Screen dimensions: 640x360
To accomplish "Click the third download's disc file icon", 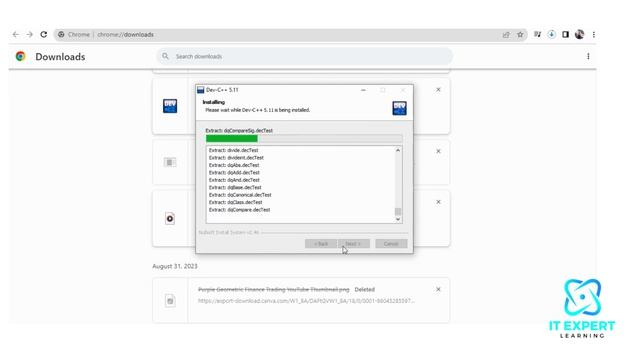I will (x=170, y=218).
